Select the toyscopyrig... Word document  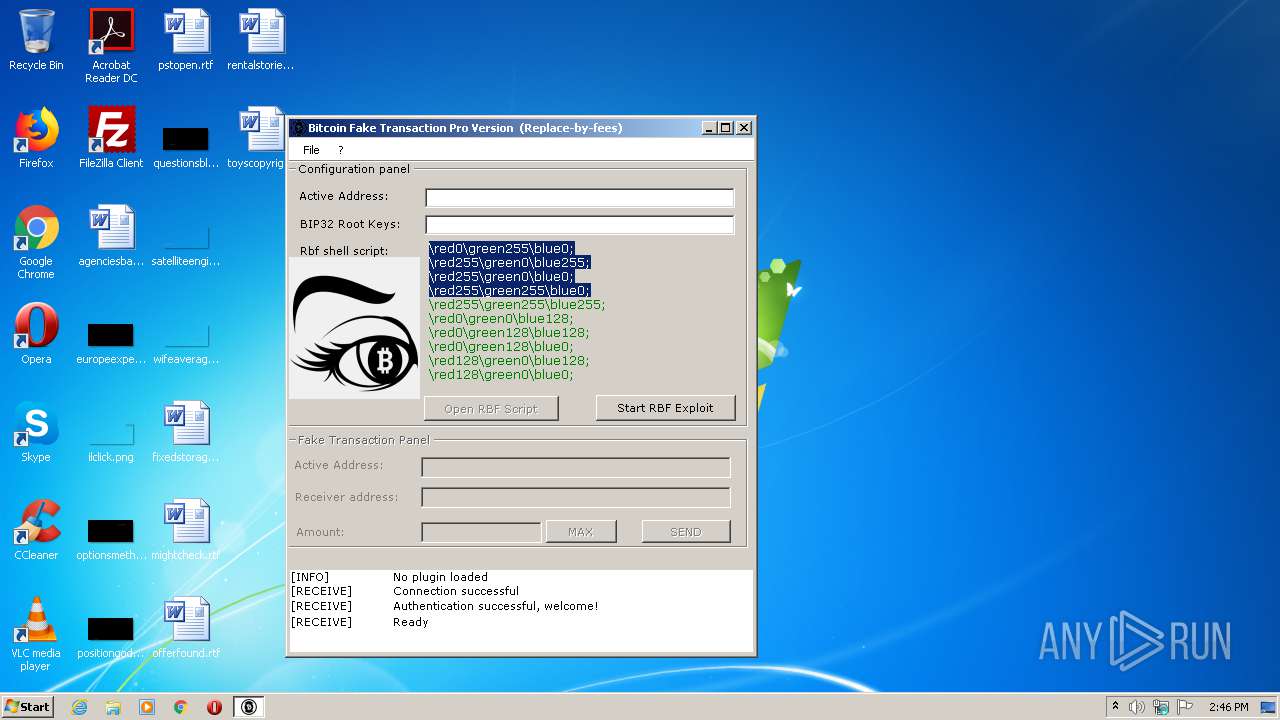point(258,138)
